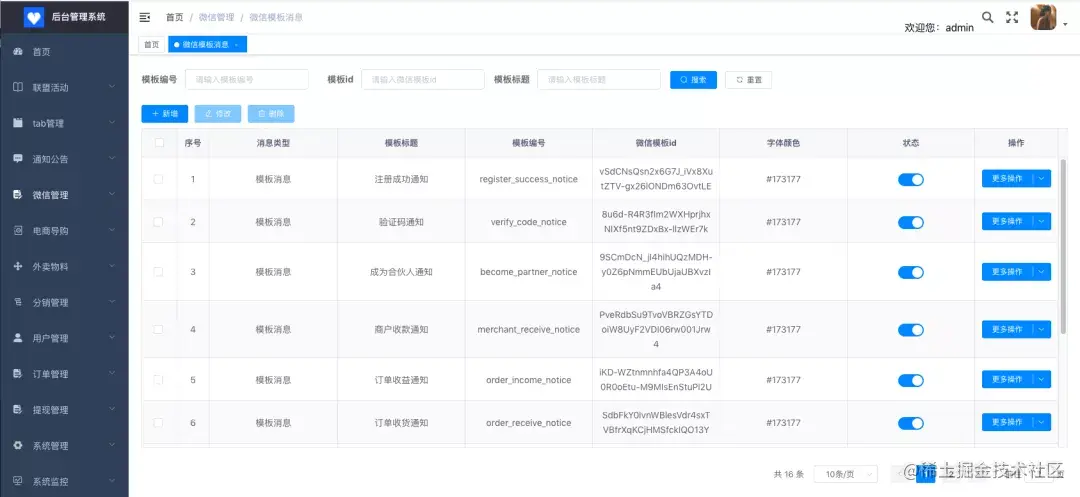Expand the tab管理 menu chevron
The height and width of the screenshot is (497, 1080).
click(112, 123)
